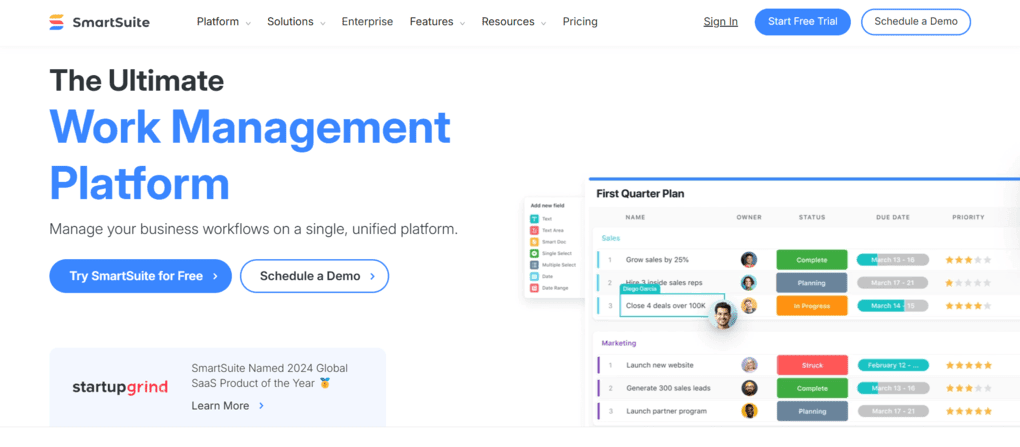
Task: Click the large Diego Garcia floating avatar
Action: 722,314
